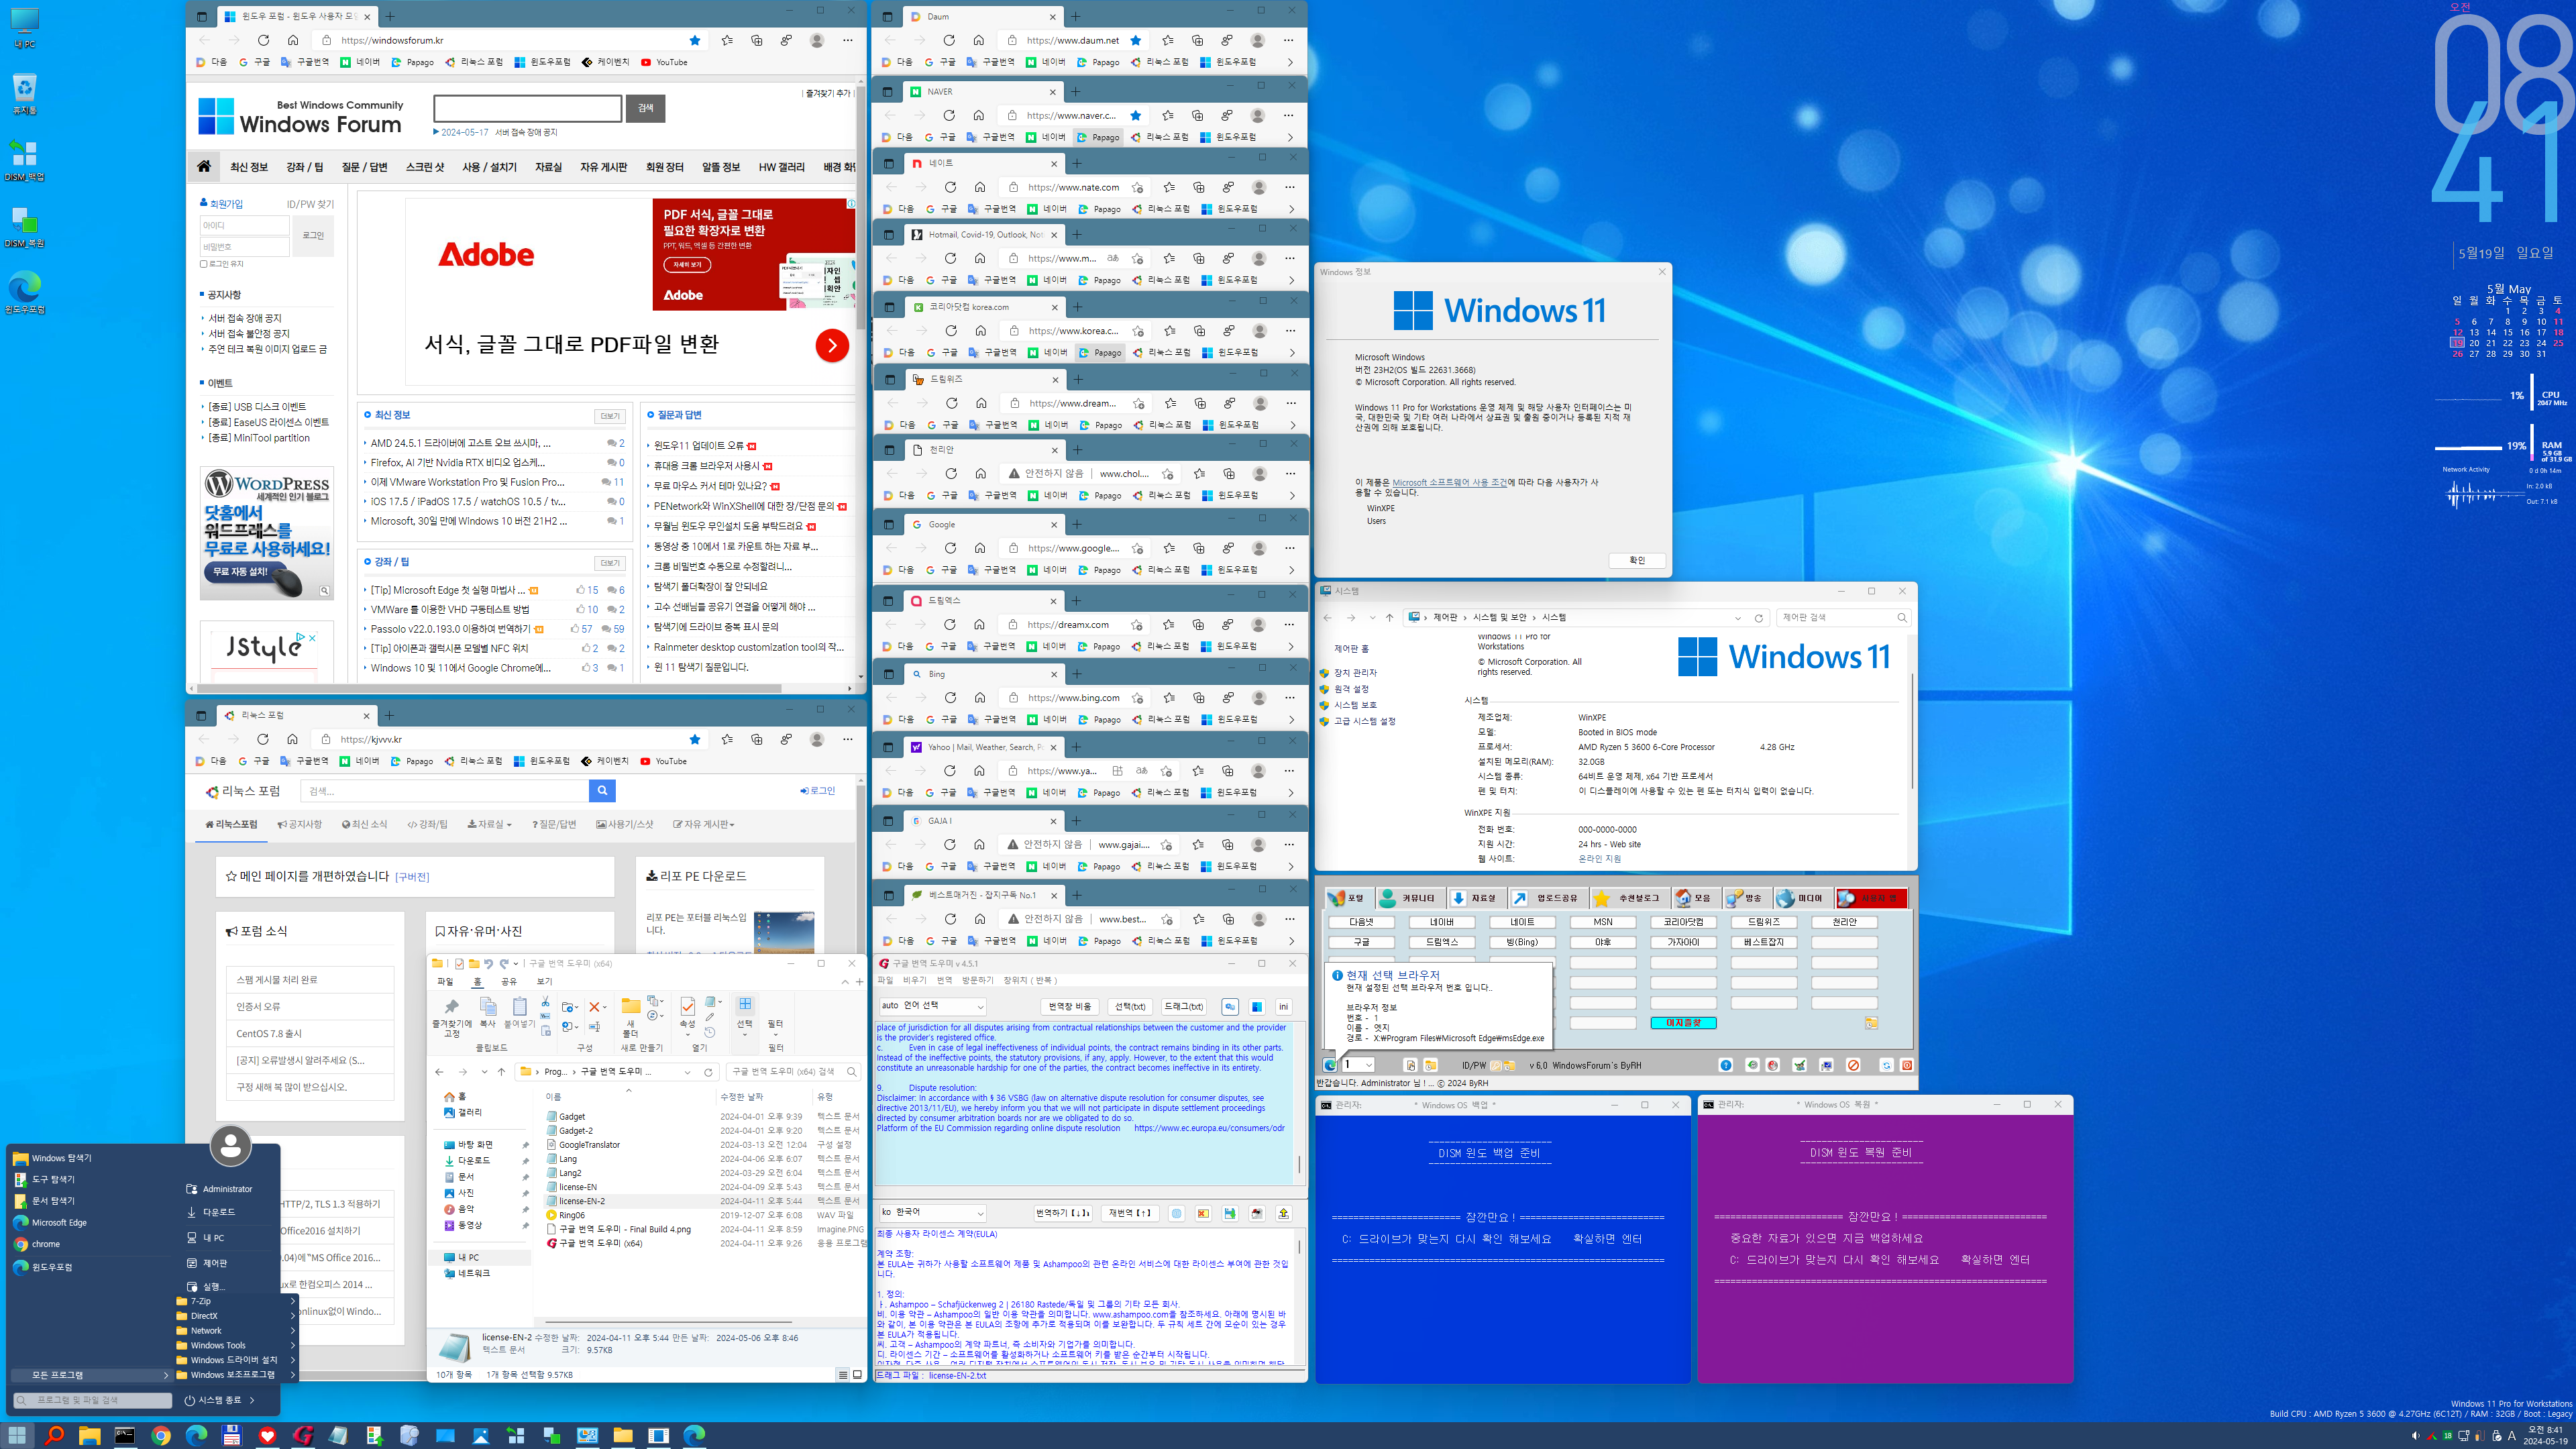Open the browser number 1 dropdown in the launcher
The height and width of the screenshot is (1449, 2576).
(x=1358, y=1065)
